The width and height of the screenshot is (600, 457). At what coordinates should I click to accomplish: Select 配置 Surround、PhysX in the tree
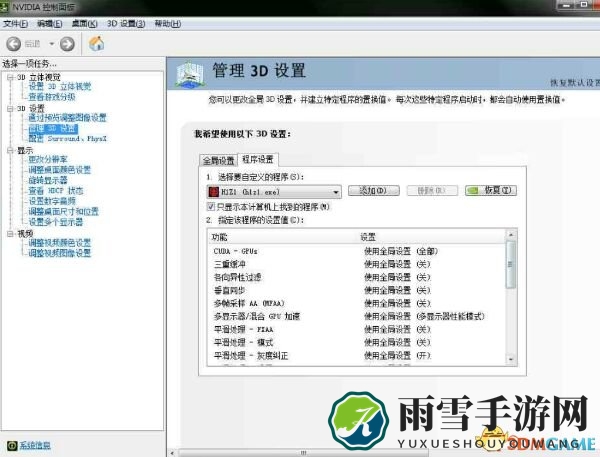pyautogui.click(x=68, y=139)
